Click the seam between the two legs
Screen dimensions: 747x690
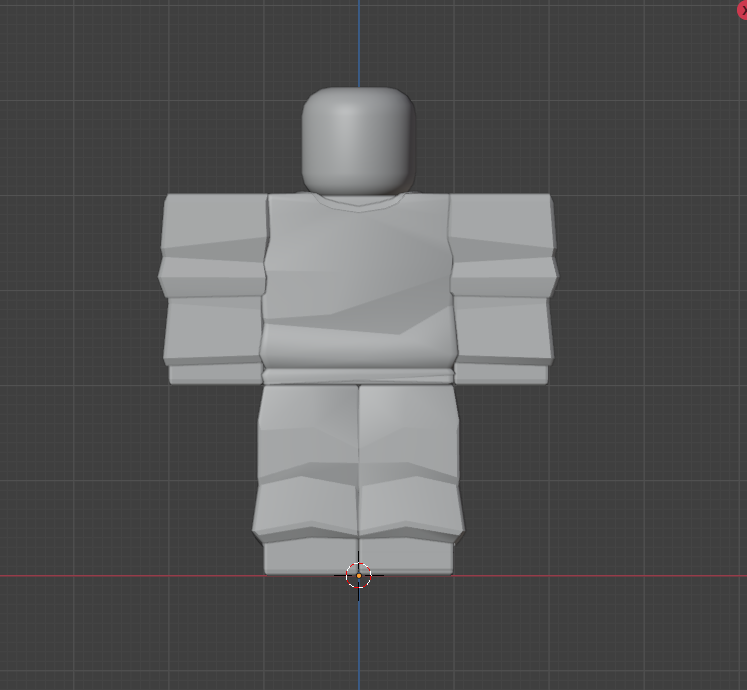click(358, 460)
